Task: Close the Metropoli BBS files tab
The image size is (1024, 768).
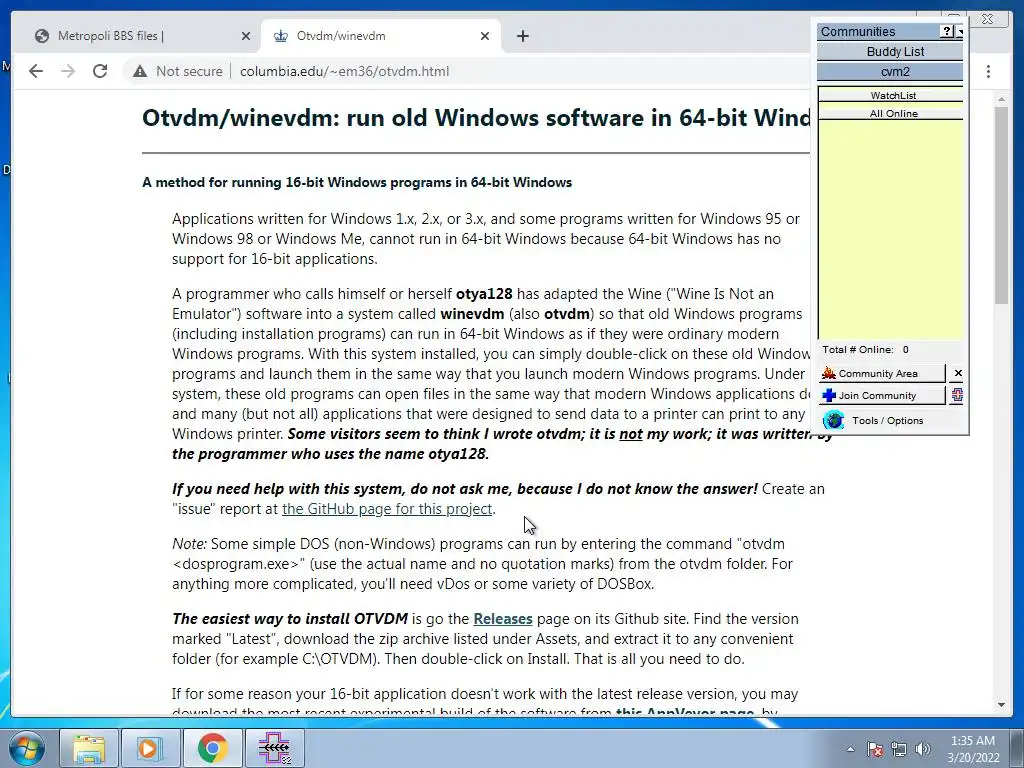Action: pyautogui.click(x=246, y=36)
